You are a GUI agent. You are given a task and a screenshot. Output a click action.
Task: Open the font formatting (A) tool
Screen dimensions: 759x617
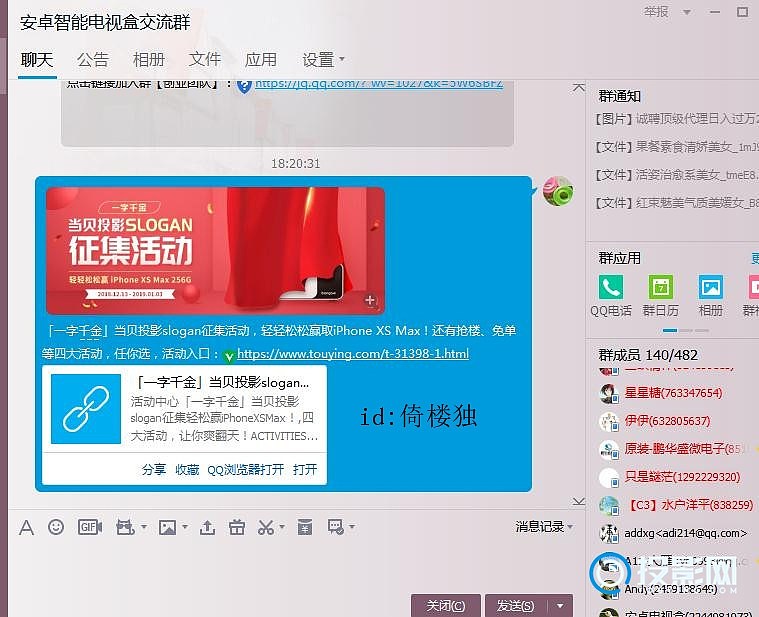tap(27, 527)
